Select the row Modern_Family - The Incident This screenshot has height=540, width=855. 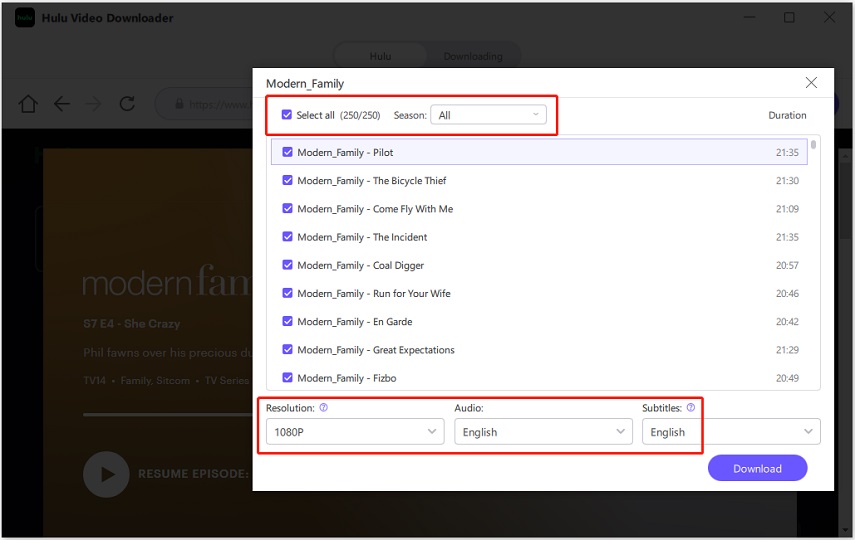[x=539, y=237]
